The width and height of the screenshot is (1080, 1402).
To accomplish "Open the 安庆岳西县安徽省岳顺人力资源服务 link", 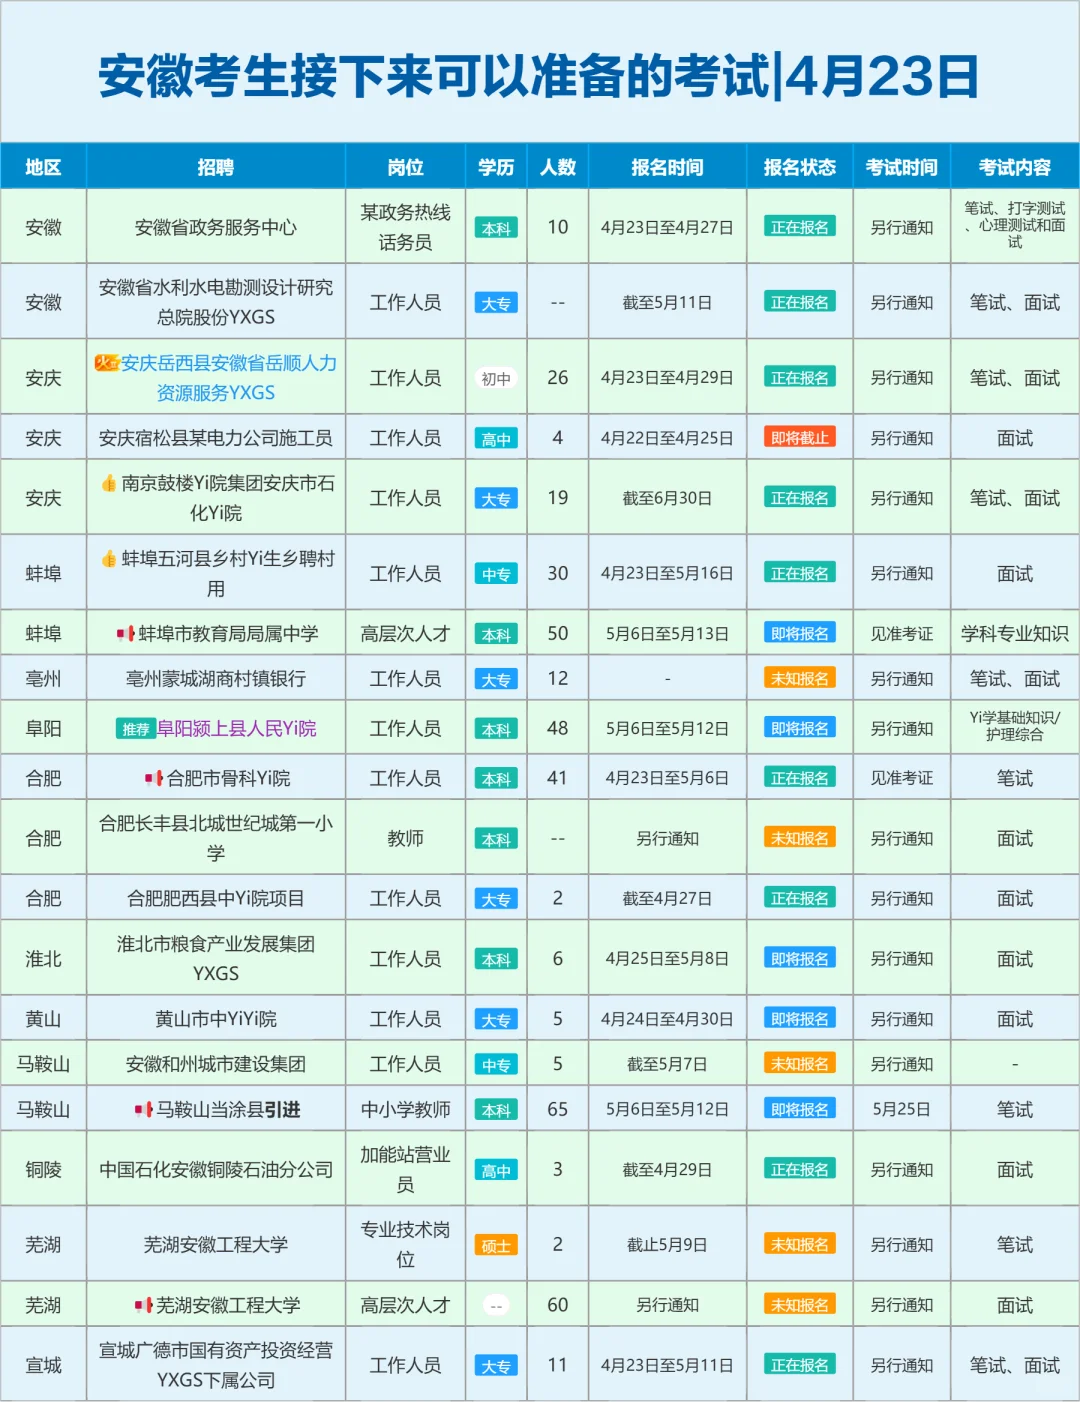I will click(228, 377).
